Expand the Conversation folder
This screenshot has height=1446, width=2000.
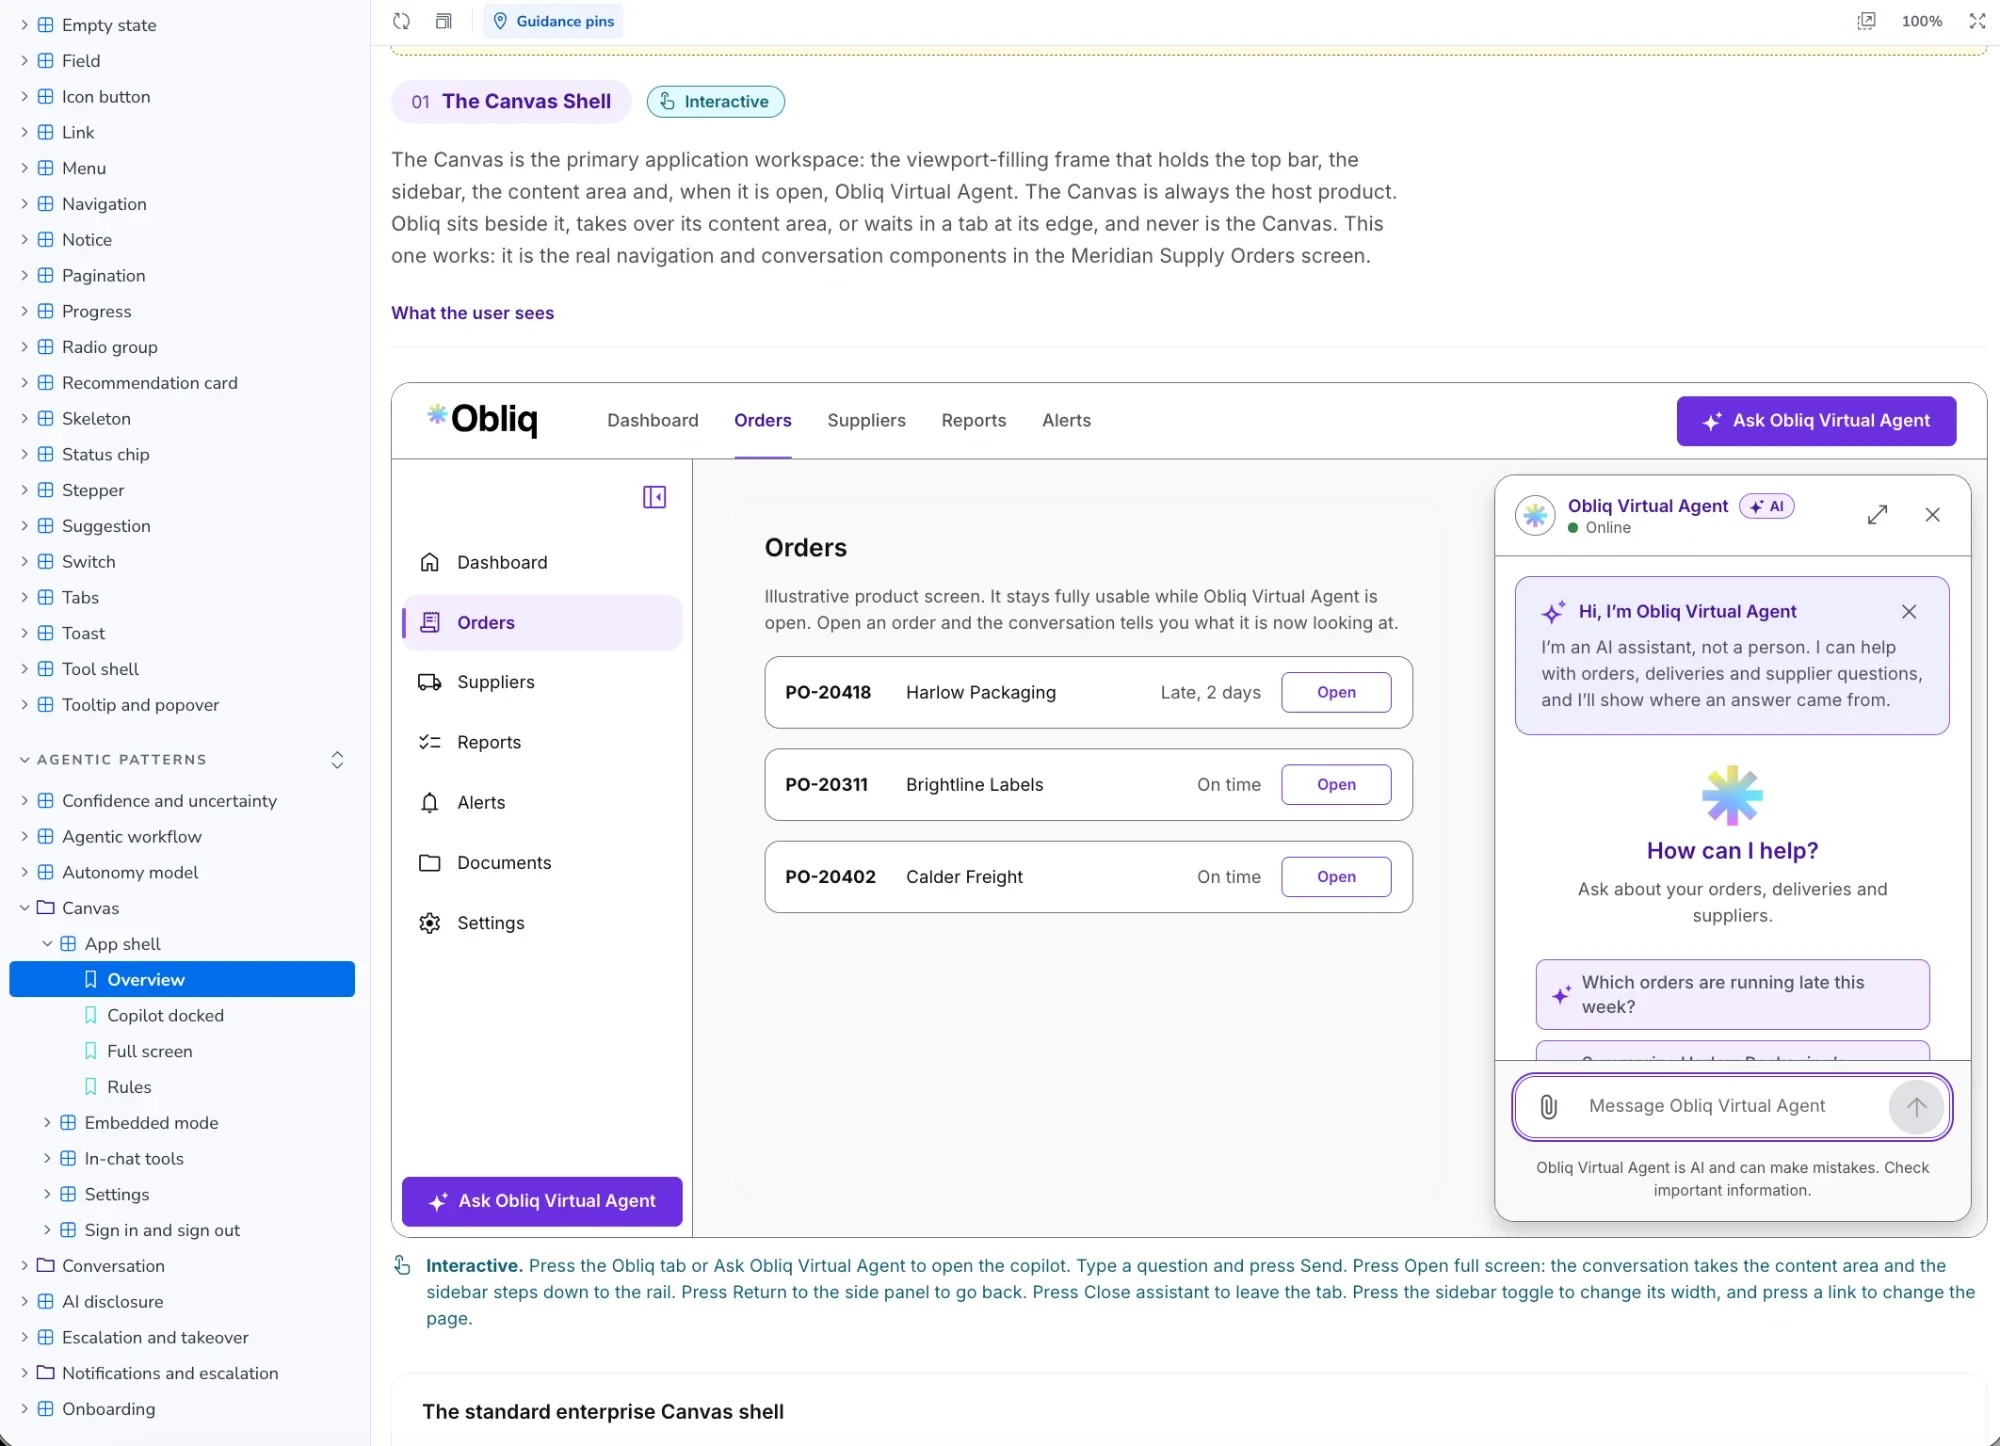24,1266
